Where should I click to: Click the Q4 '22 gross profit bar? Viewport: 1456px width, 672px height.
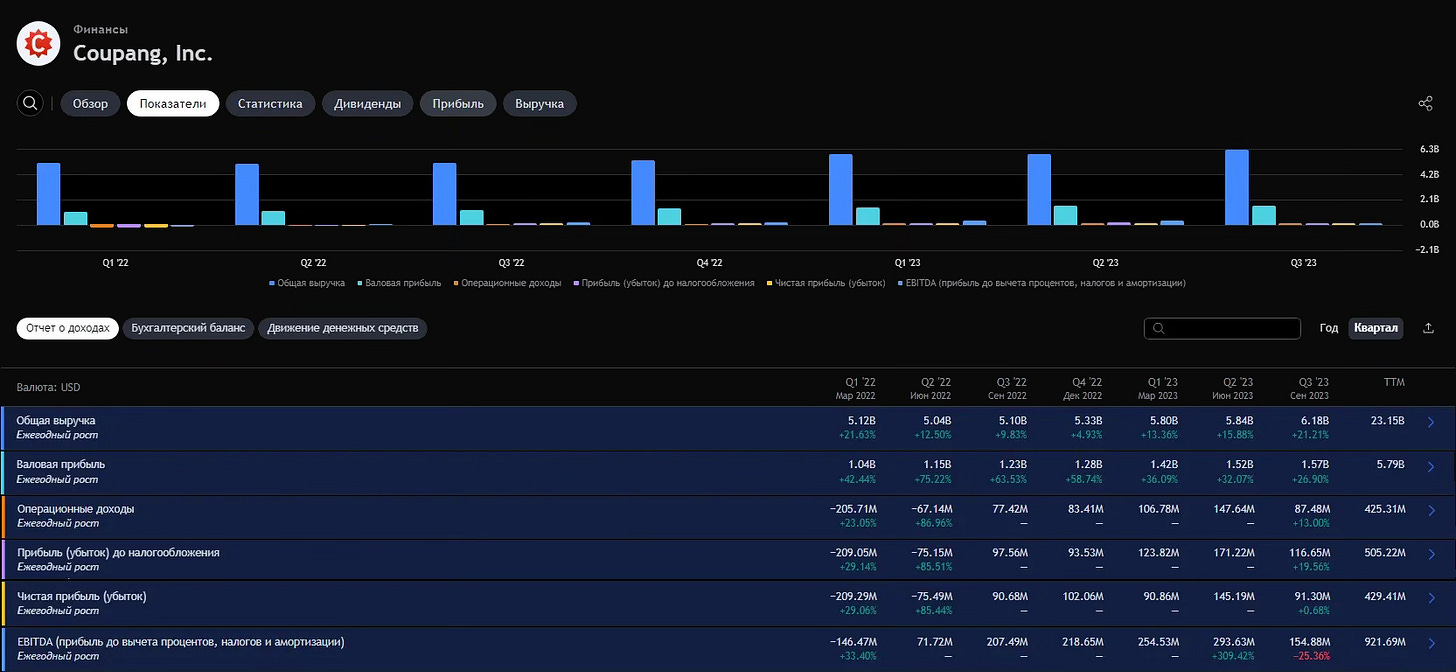pyautogui.click(x=670, y=217)
